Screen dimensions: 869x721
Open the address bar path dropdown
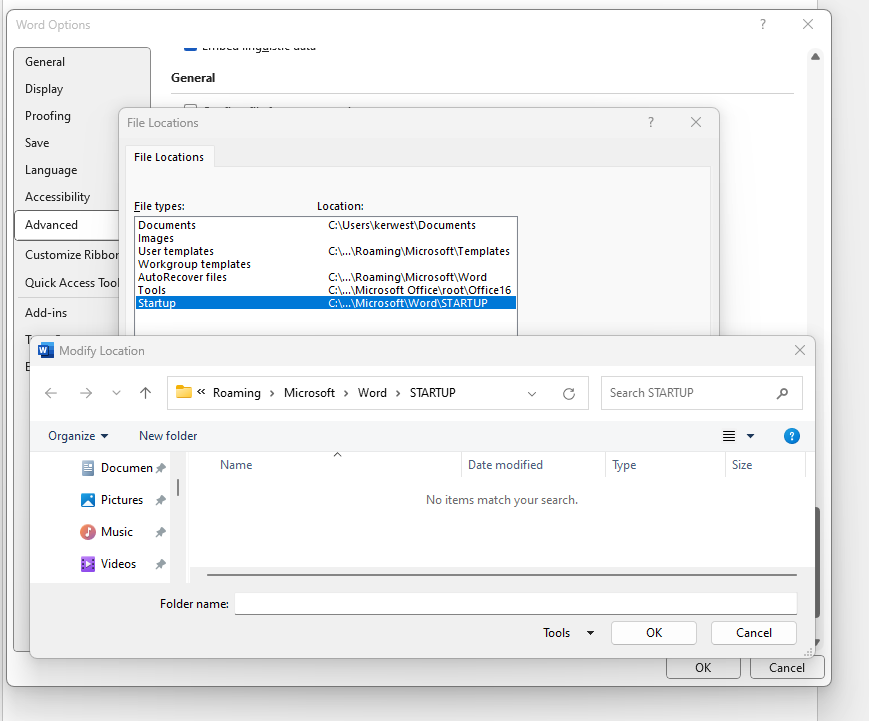(532, 393)
